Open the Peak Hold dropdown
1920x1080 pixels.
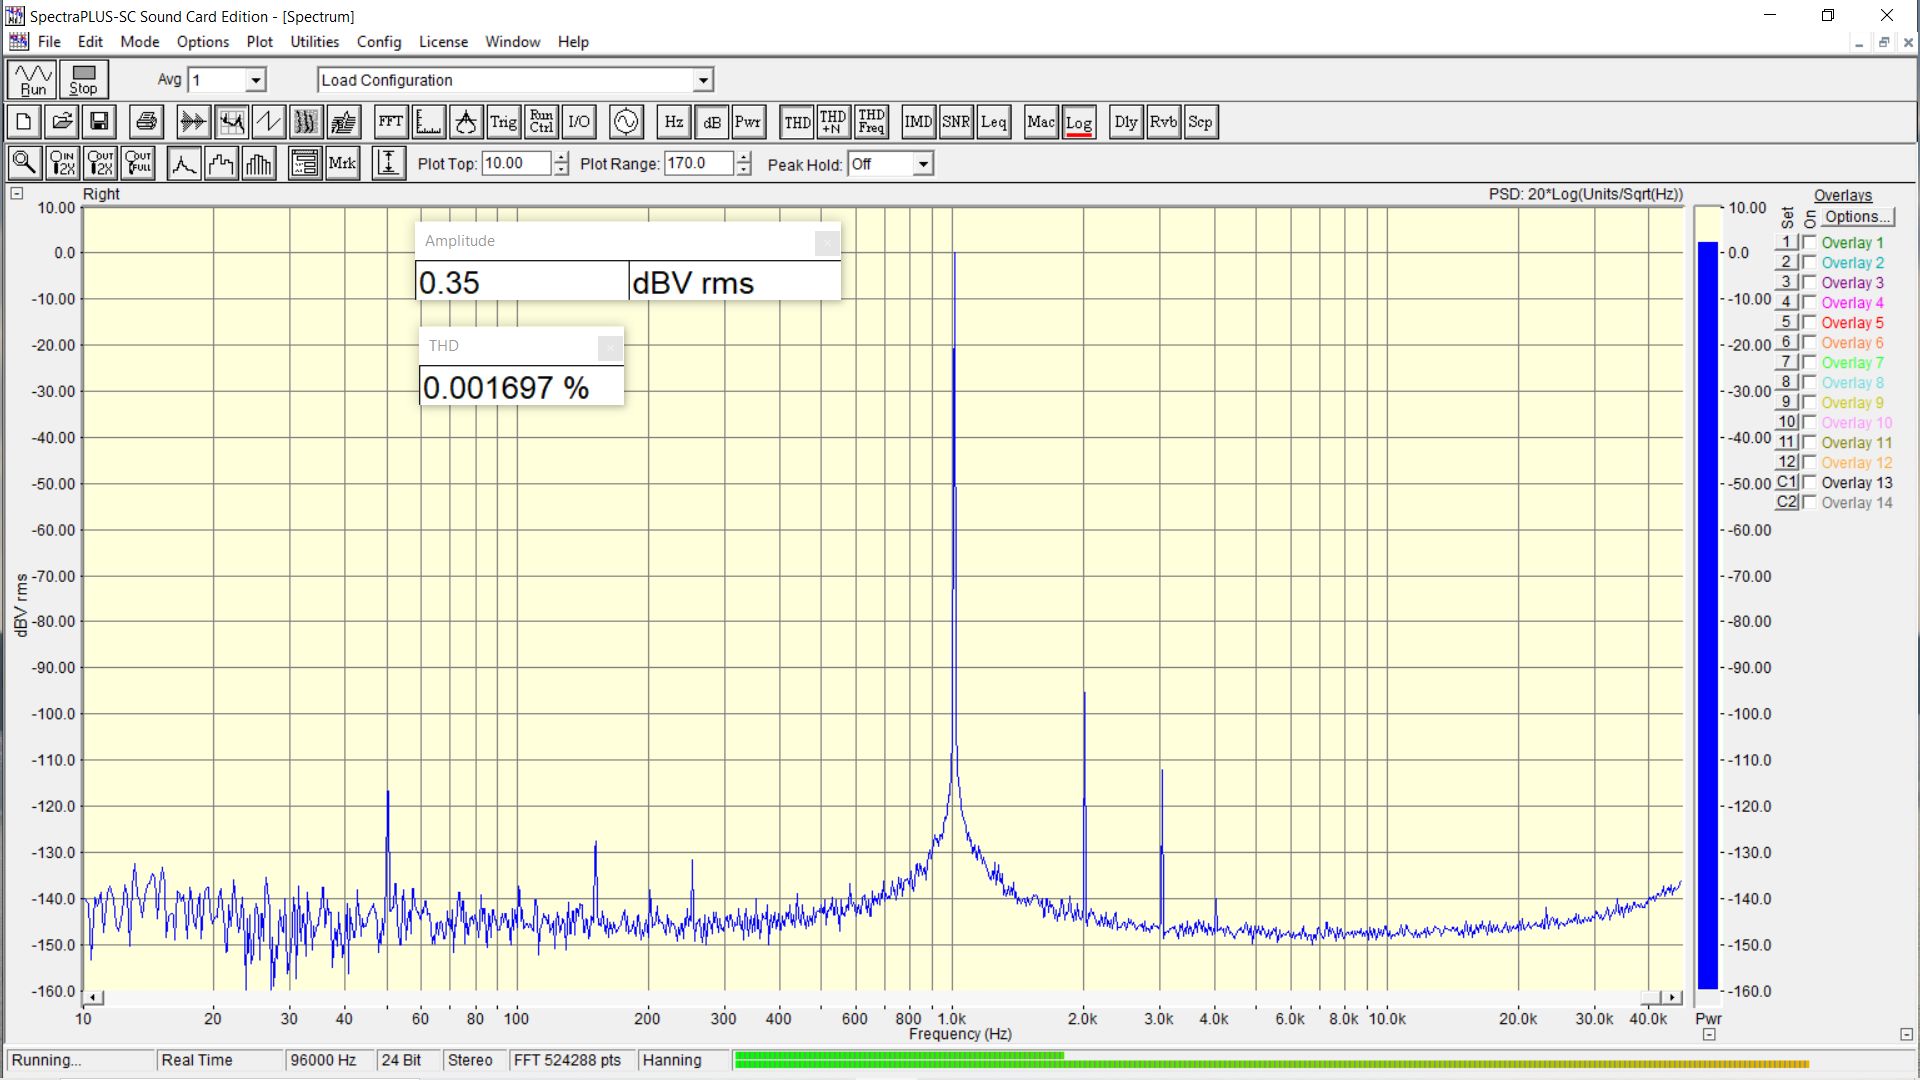coord(923,164)
